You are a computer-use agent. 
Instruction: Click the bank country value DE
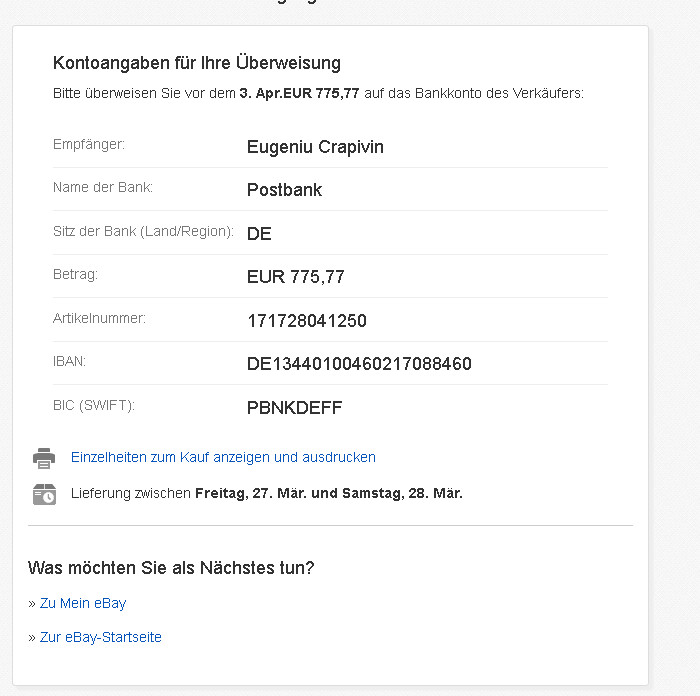[259, 234]
